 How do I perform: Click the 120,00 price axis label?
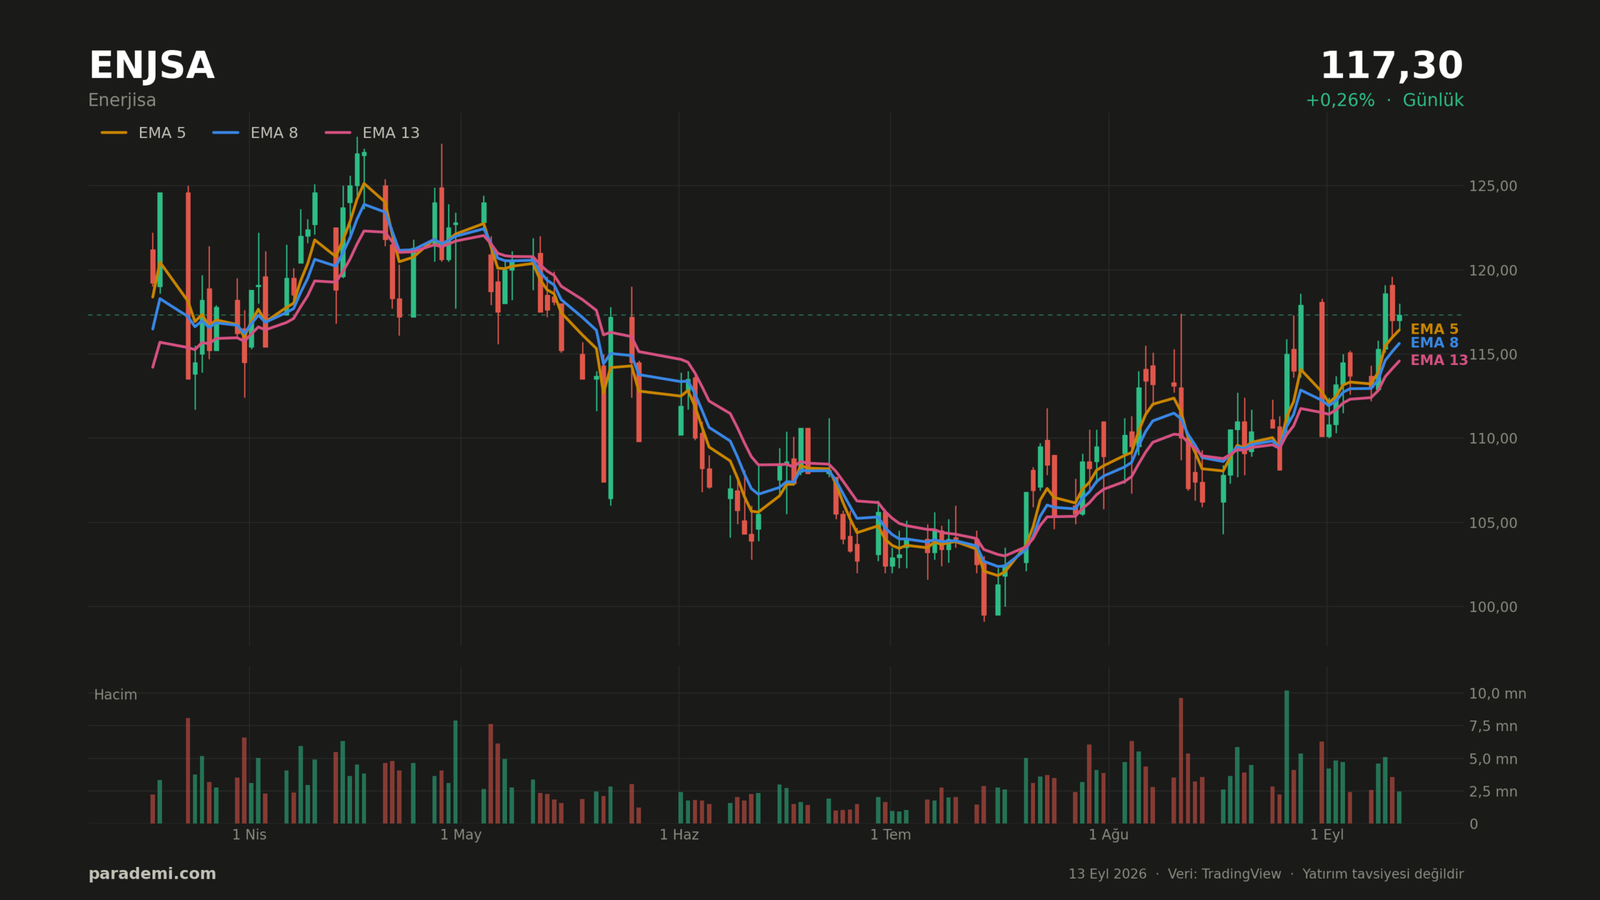(x=1493, y=270)
